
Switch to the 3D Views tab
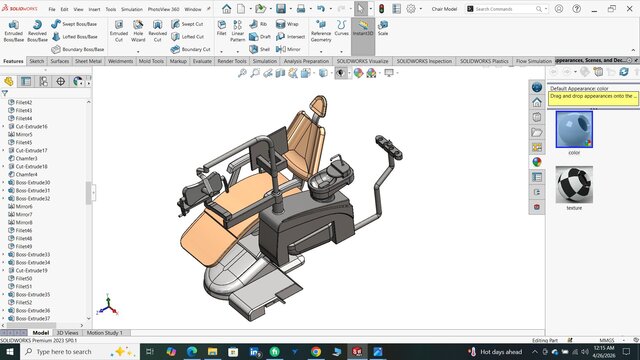pyautogui.click(x=67, y=333)
